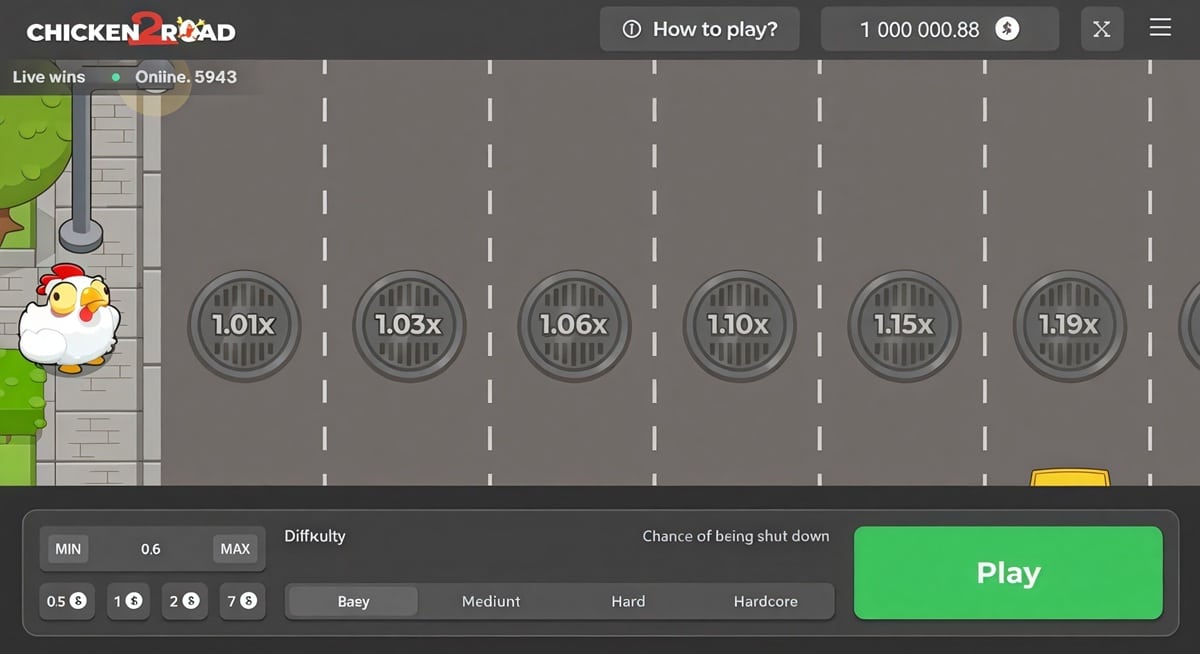Screen dimensions: 1200x654
Task: Click the 1.15x manhole multiplier
Action: pos(904,326)
